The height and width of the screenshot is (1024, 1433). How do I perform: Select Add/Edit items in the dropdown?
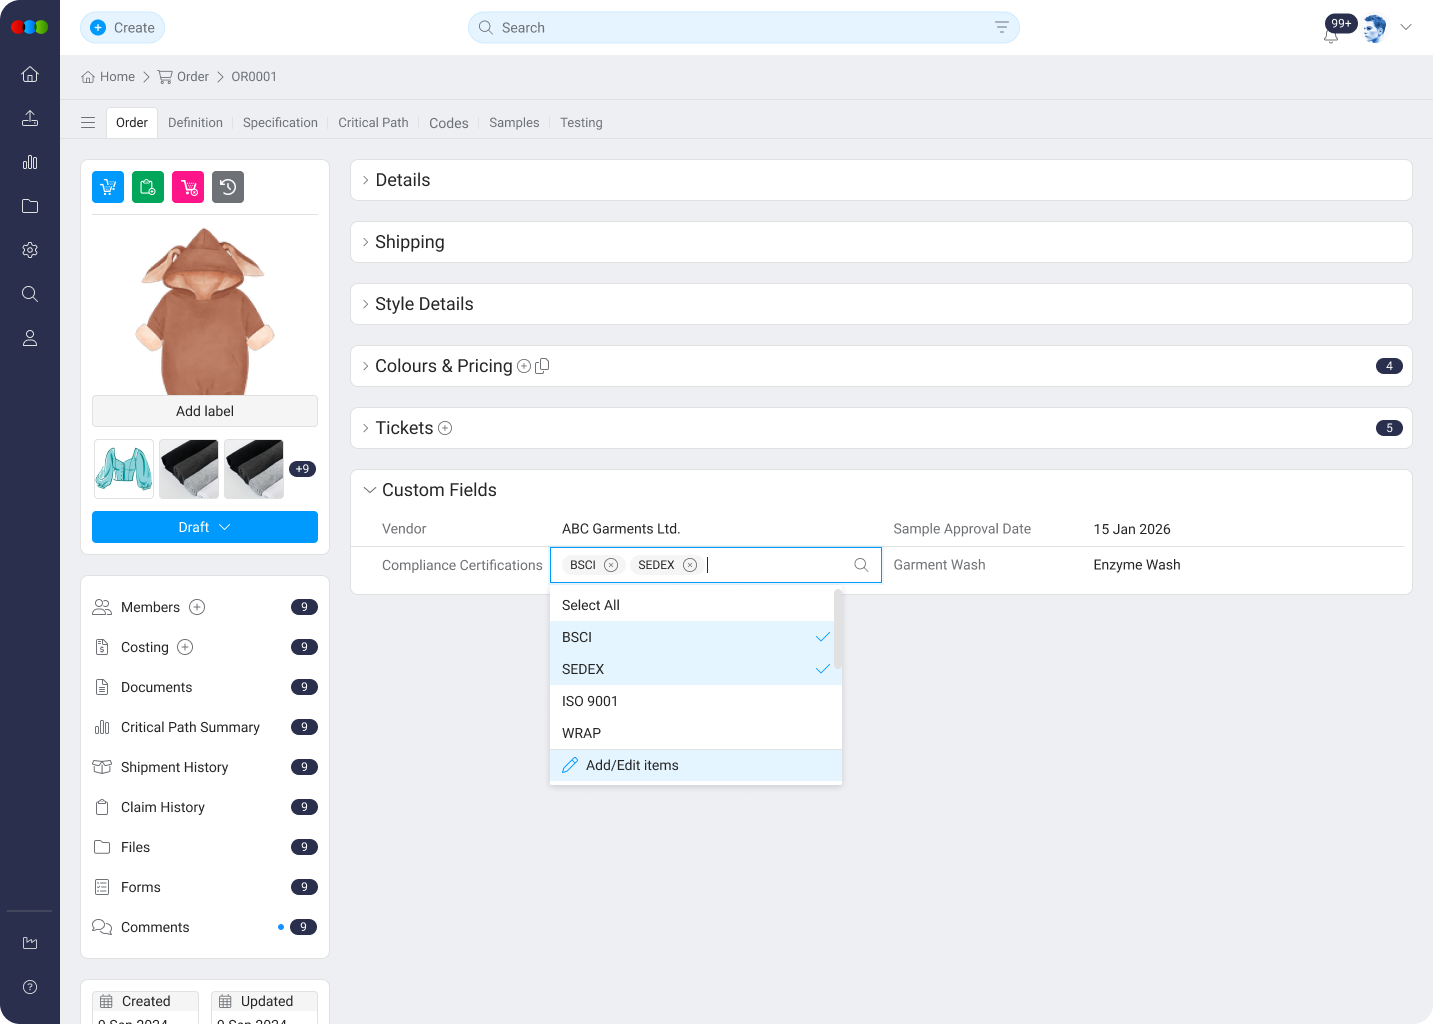click(x=631, y=765)
